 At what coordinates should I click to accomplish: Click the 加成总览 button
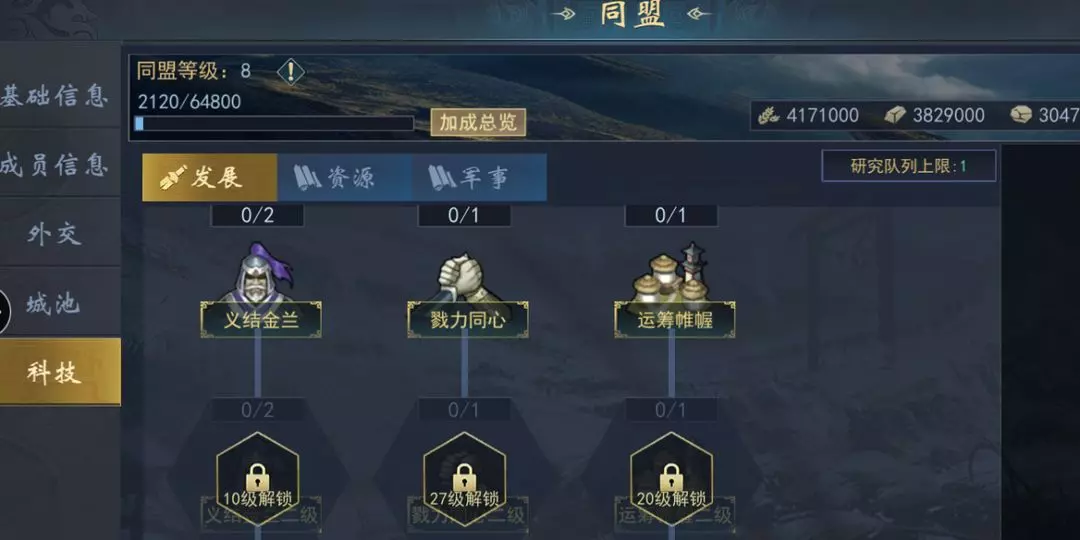[479, 123]
